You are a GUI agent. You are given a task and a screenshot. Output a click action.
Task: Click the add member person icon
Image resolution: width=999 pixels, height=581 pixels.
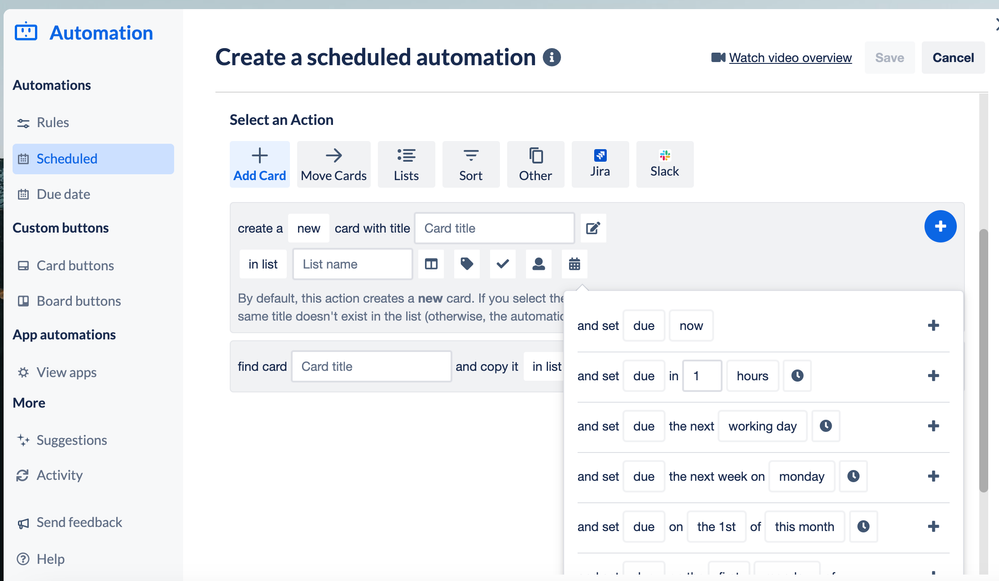coord(538,264)
